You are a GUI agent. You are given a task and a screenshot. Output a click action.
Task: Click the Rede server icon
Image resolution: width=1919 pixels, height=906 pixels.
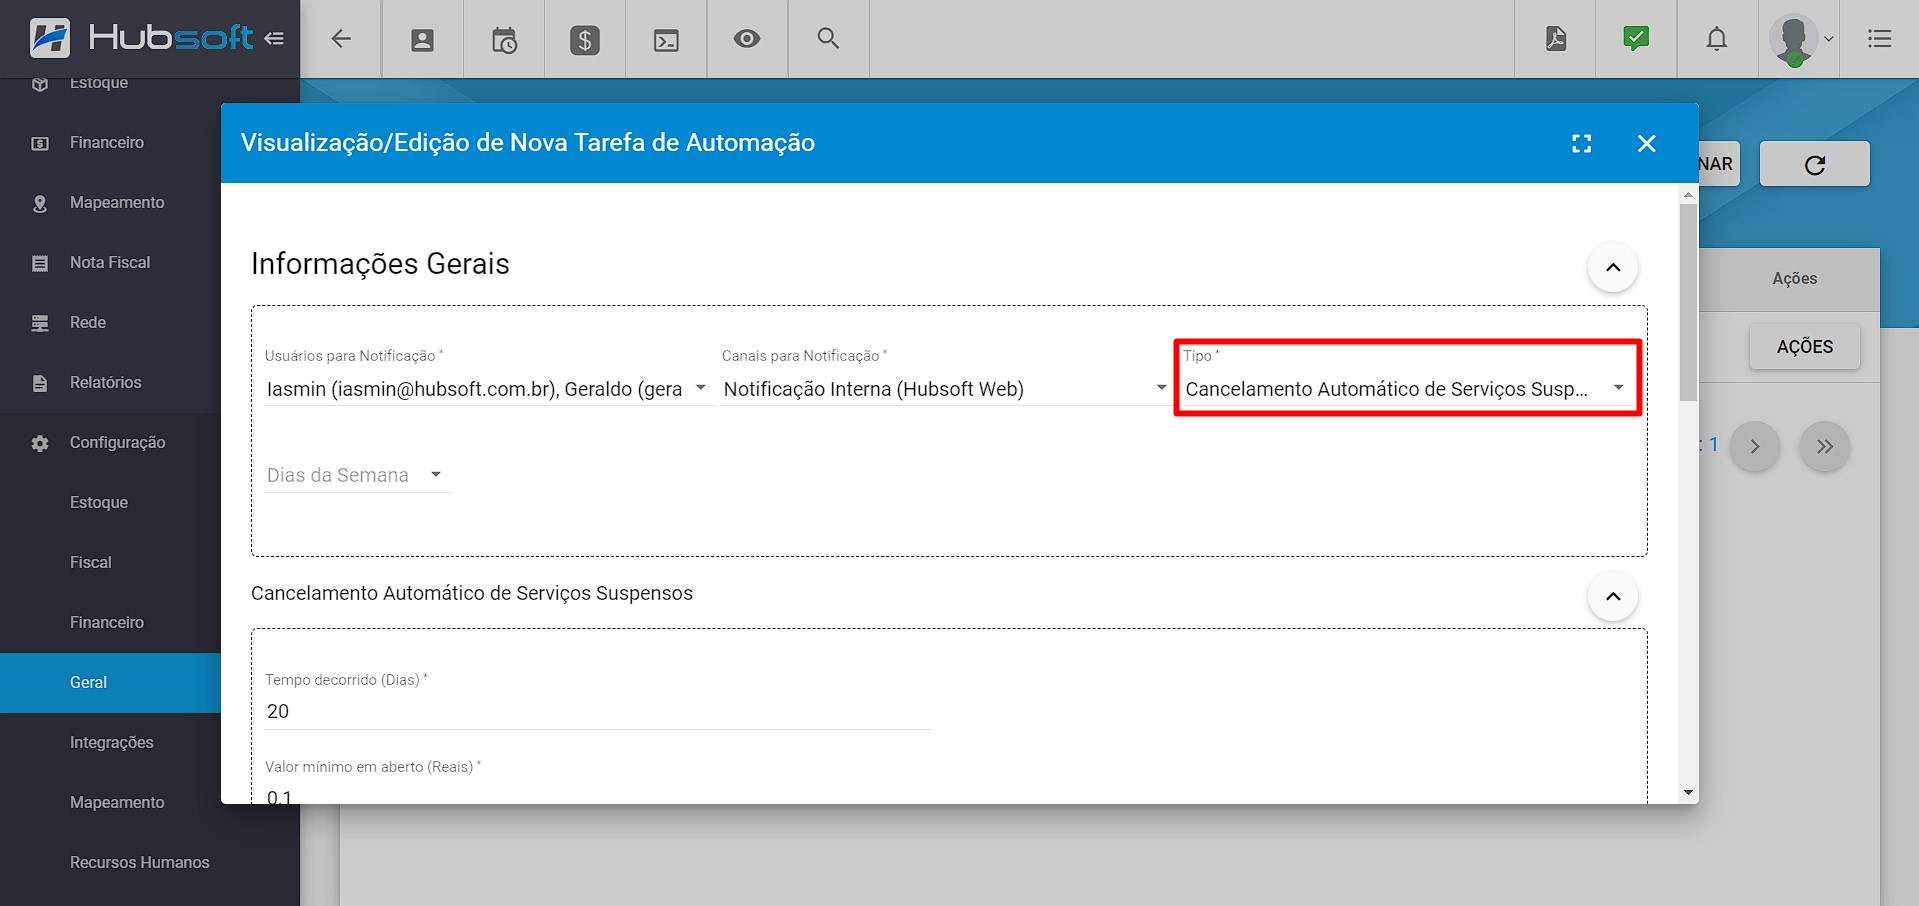point(40,323)
